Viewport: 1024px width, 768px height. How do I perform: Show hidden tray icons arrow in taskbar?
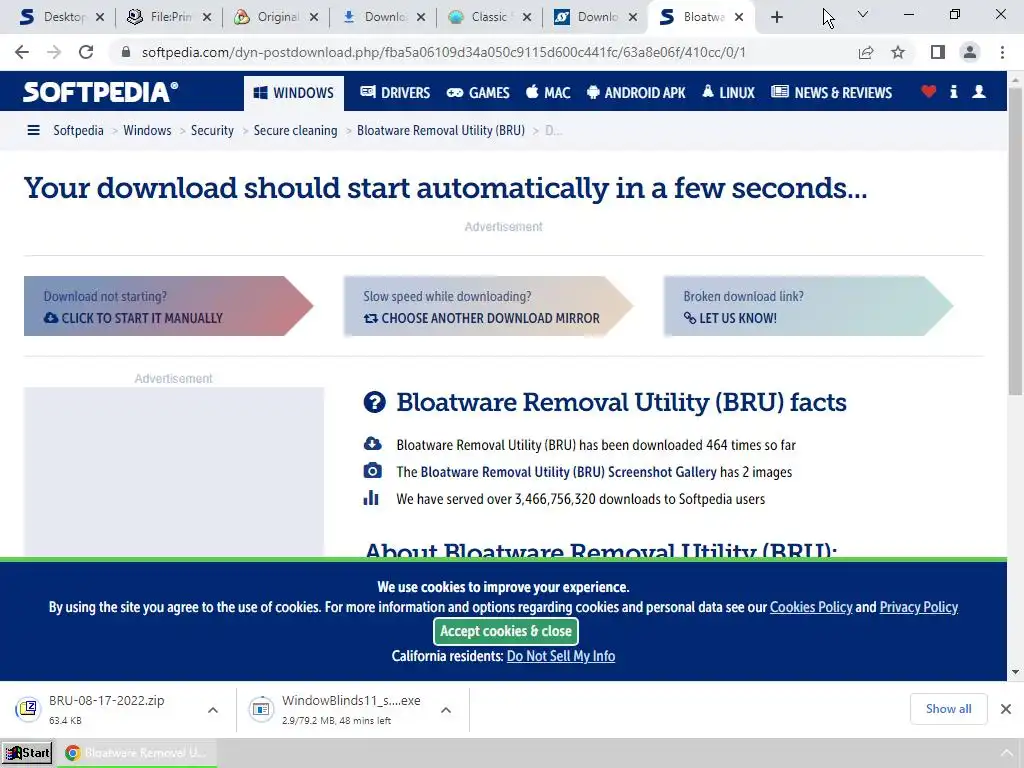point(1006,753)
